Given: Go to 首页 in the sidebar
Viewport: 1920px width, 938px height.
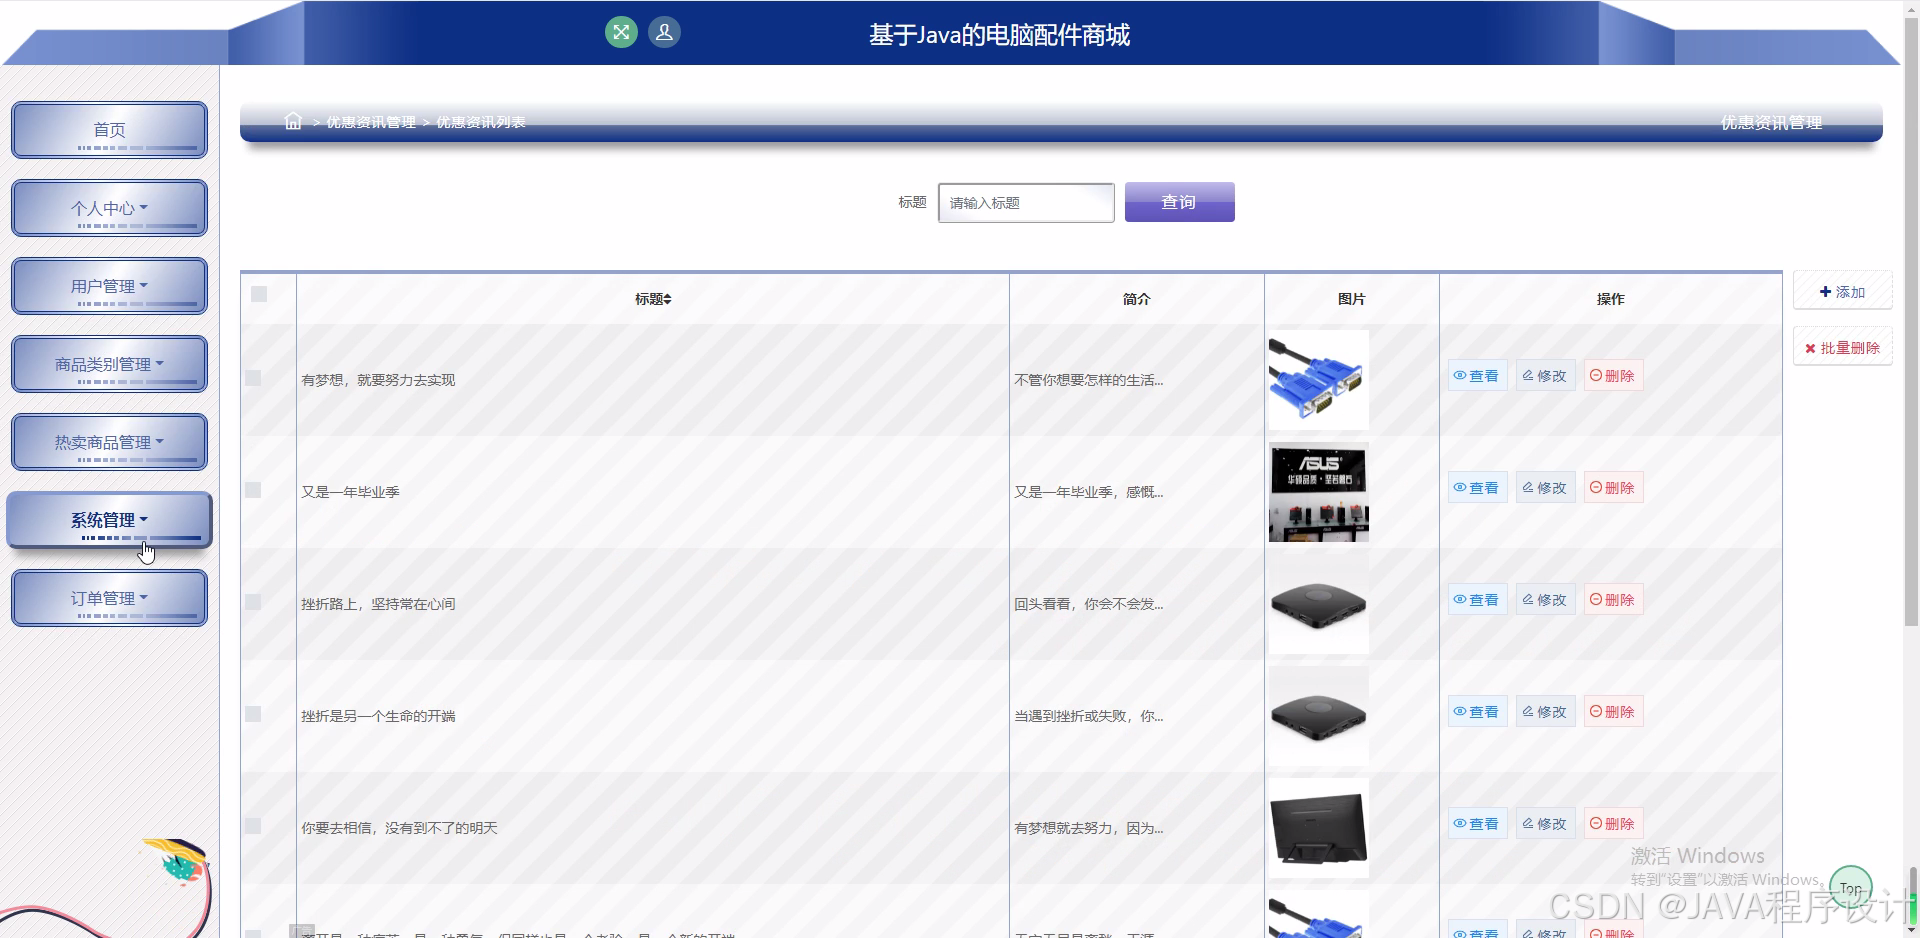Looking at the screenshot, I should pos(109,130).
